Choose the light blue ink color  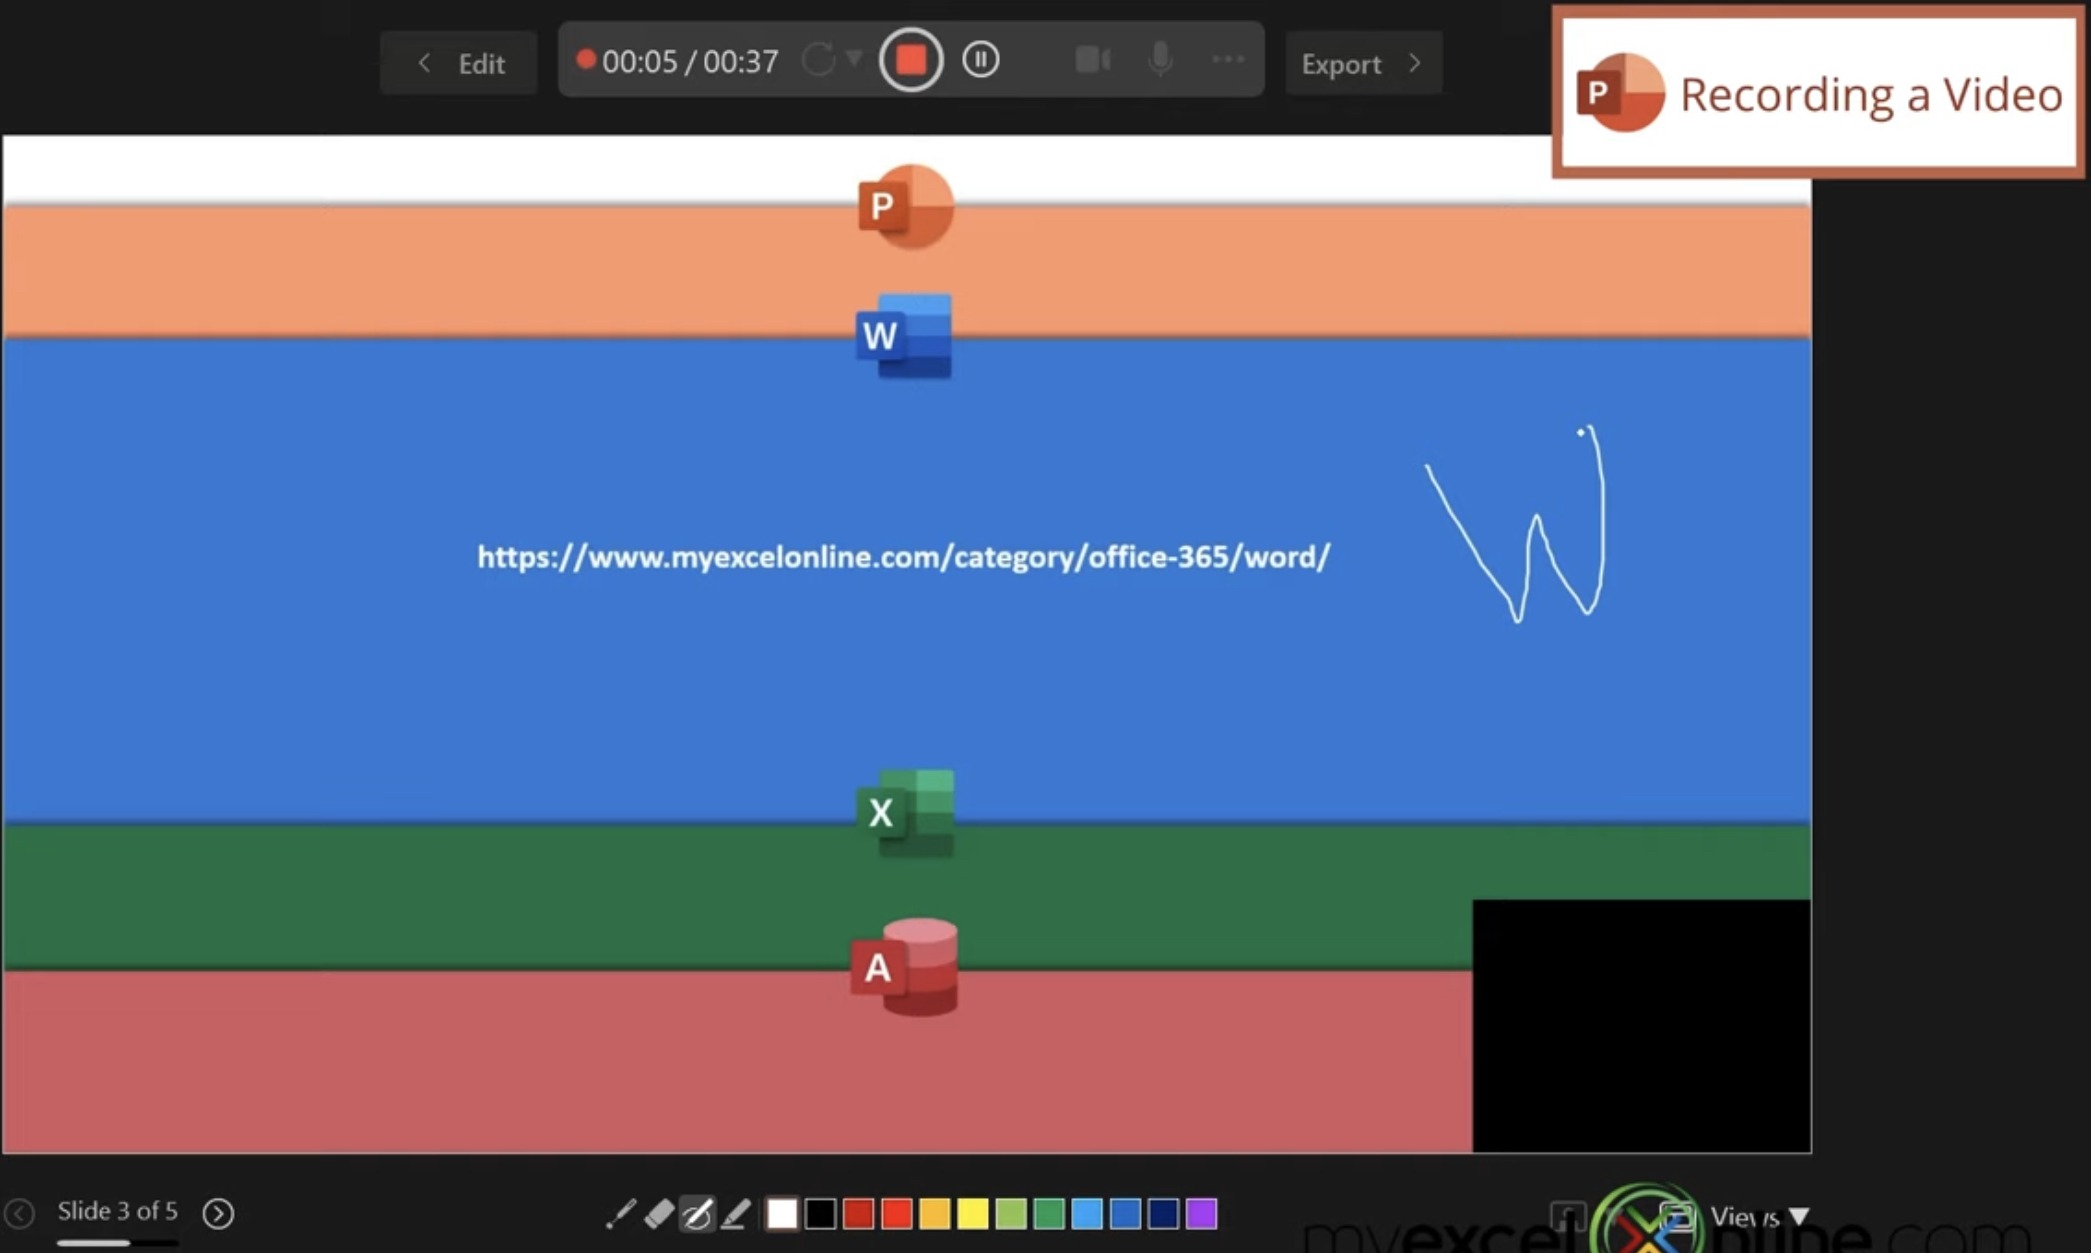coord(1087,1214)
